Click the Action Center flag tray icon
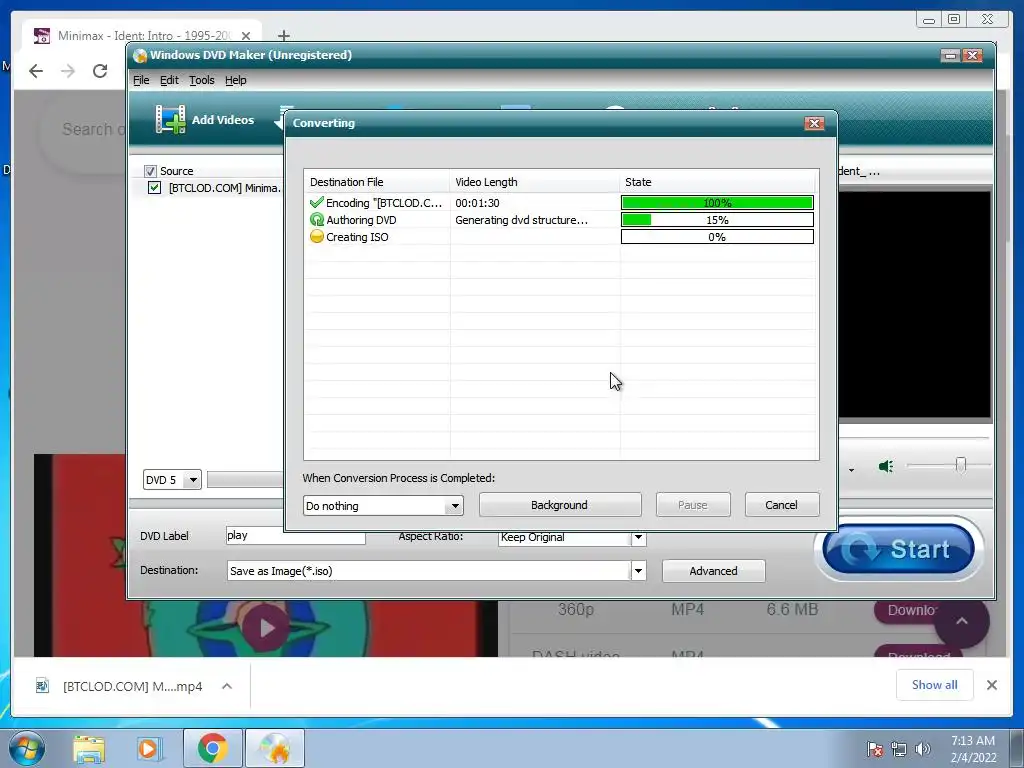The height and width of the screenshot is (768, 1024). [875, 749]
